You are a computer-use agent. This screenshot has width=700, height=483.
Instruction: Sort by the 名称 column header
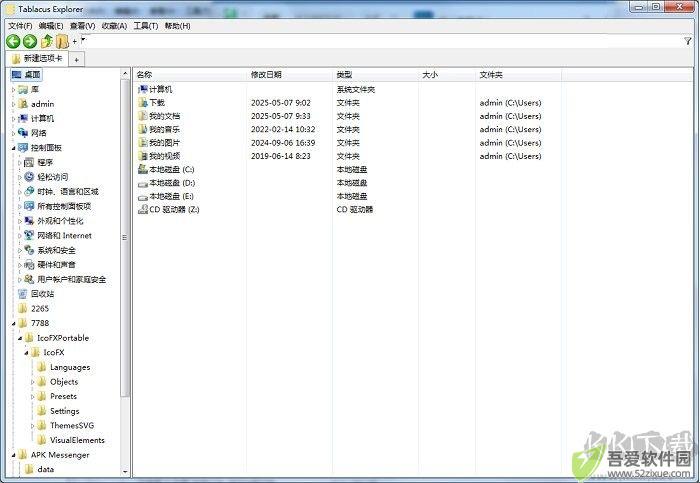click(190, 75)
